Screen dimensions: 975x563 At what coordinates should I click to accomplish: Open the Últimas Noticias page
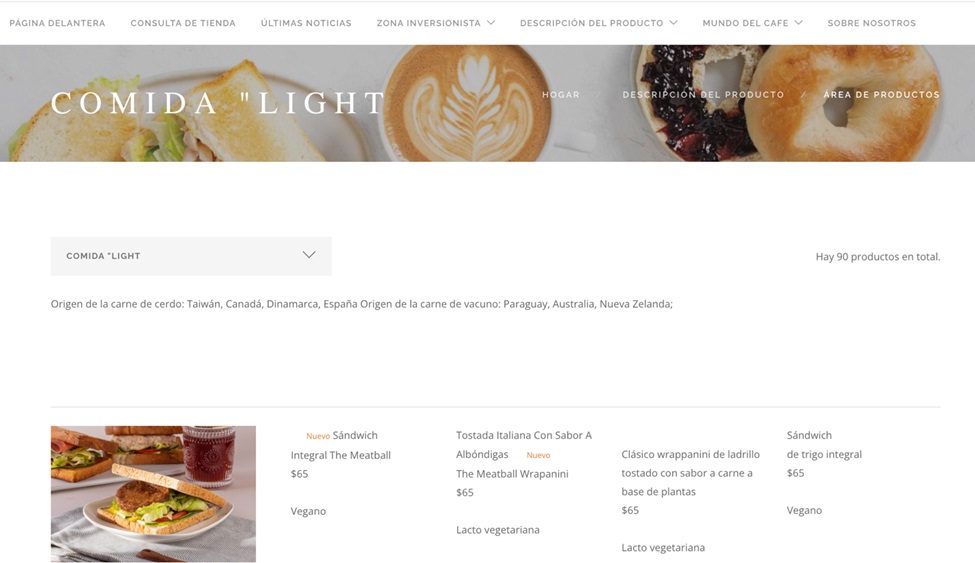coord(306,23)
